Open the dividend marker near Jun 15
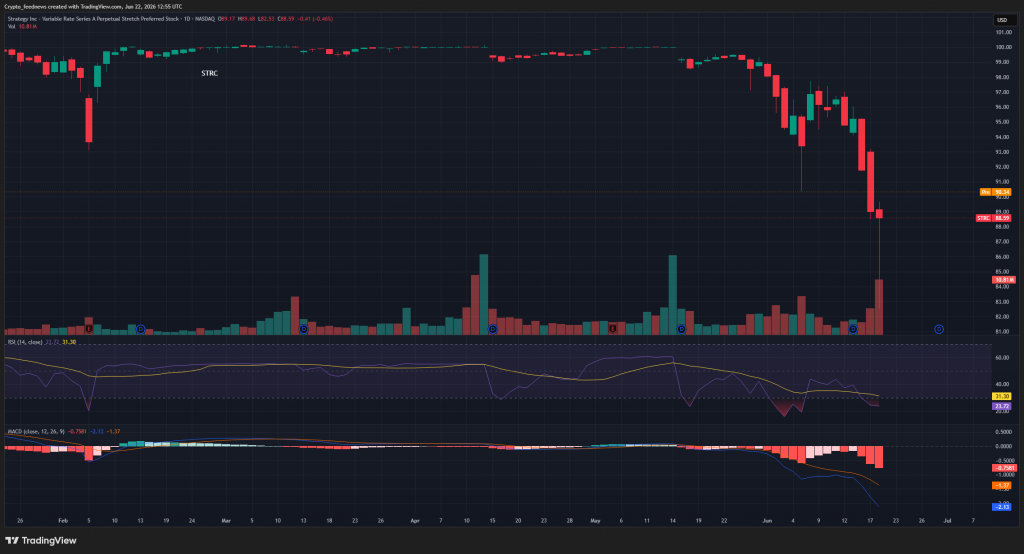 click(853, 329)
